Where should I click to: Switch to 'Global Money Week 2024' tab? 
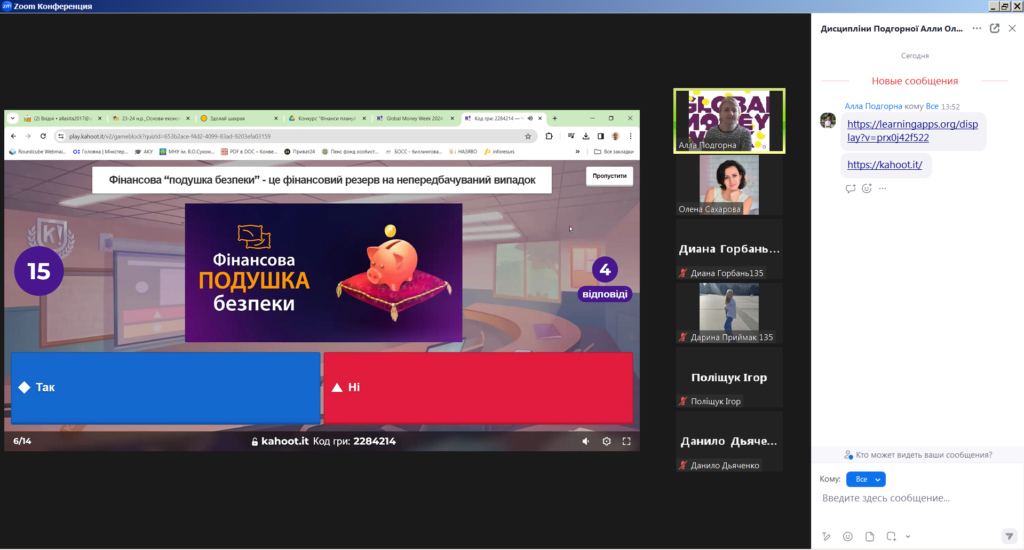tap(415, 118)
